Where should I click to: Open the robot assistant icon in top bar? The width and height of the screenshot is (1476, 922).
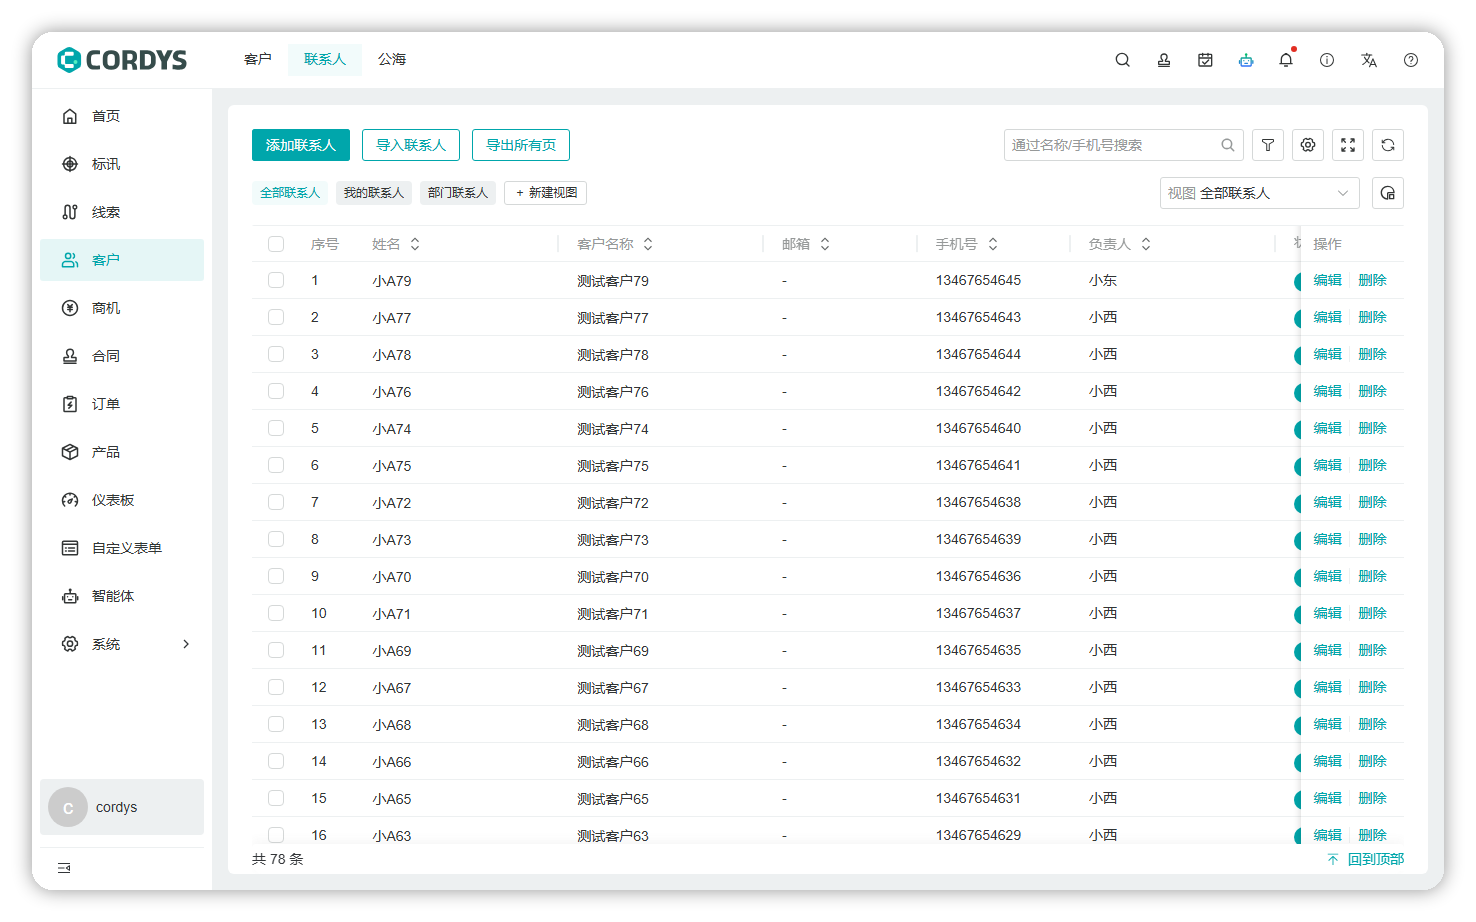coord(1246,60)
